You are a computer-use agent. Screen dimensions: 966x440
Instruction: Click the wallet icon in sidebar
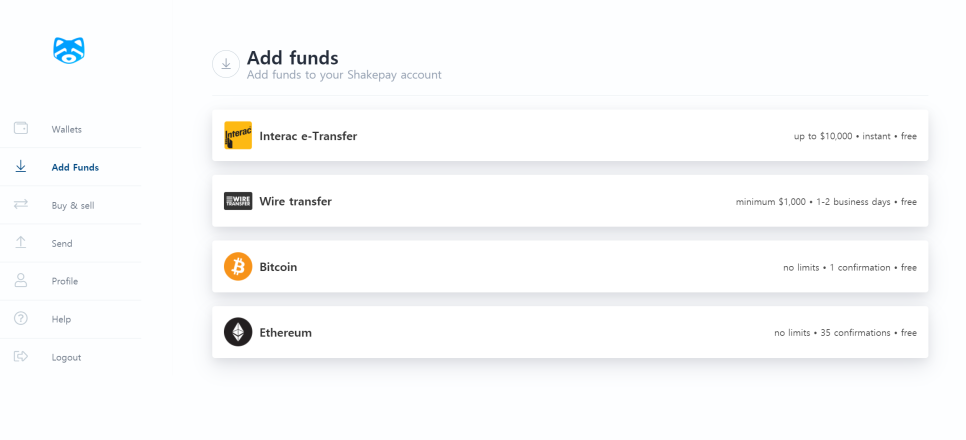tap(21, 128)
